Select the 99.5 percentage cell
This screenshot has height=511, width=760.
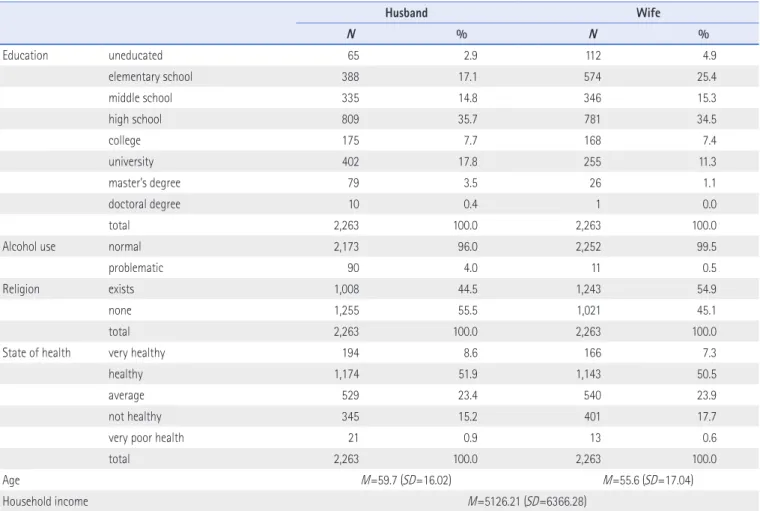707,247
